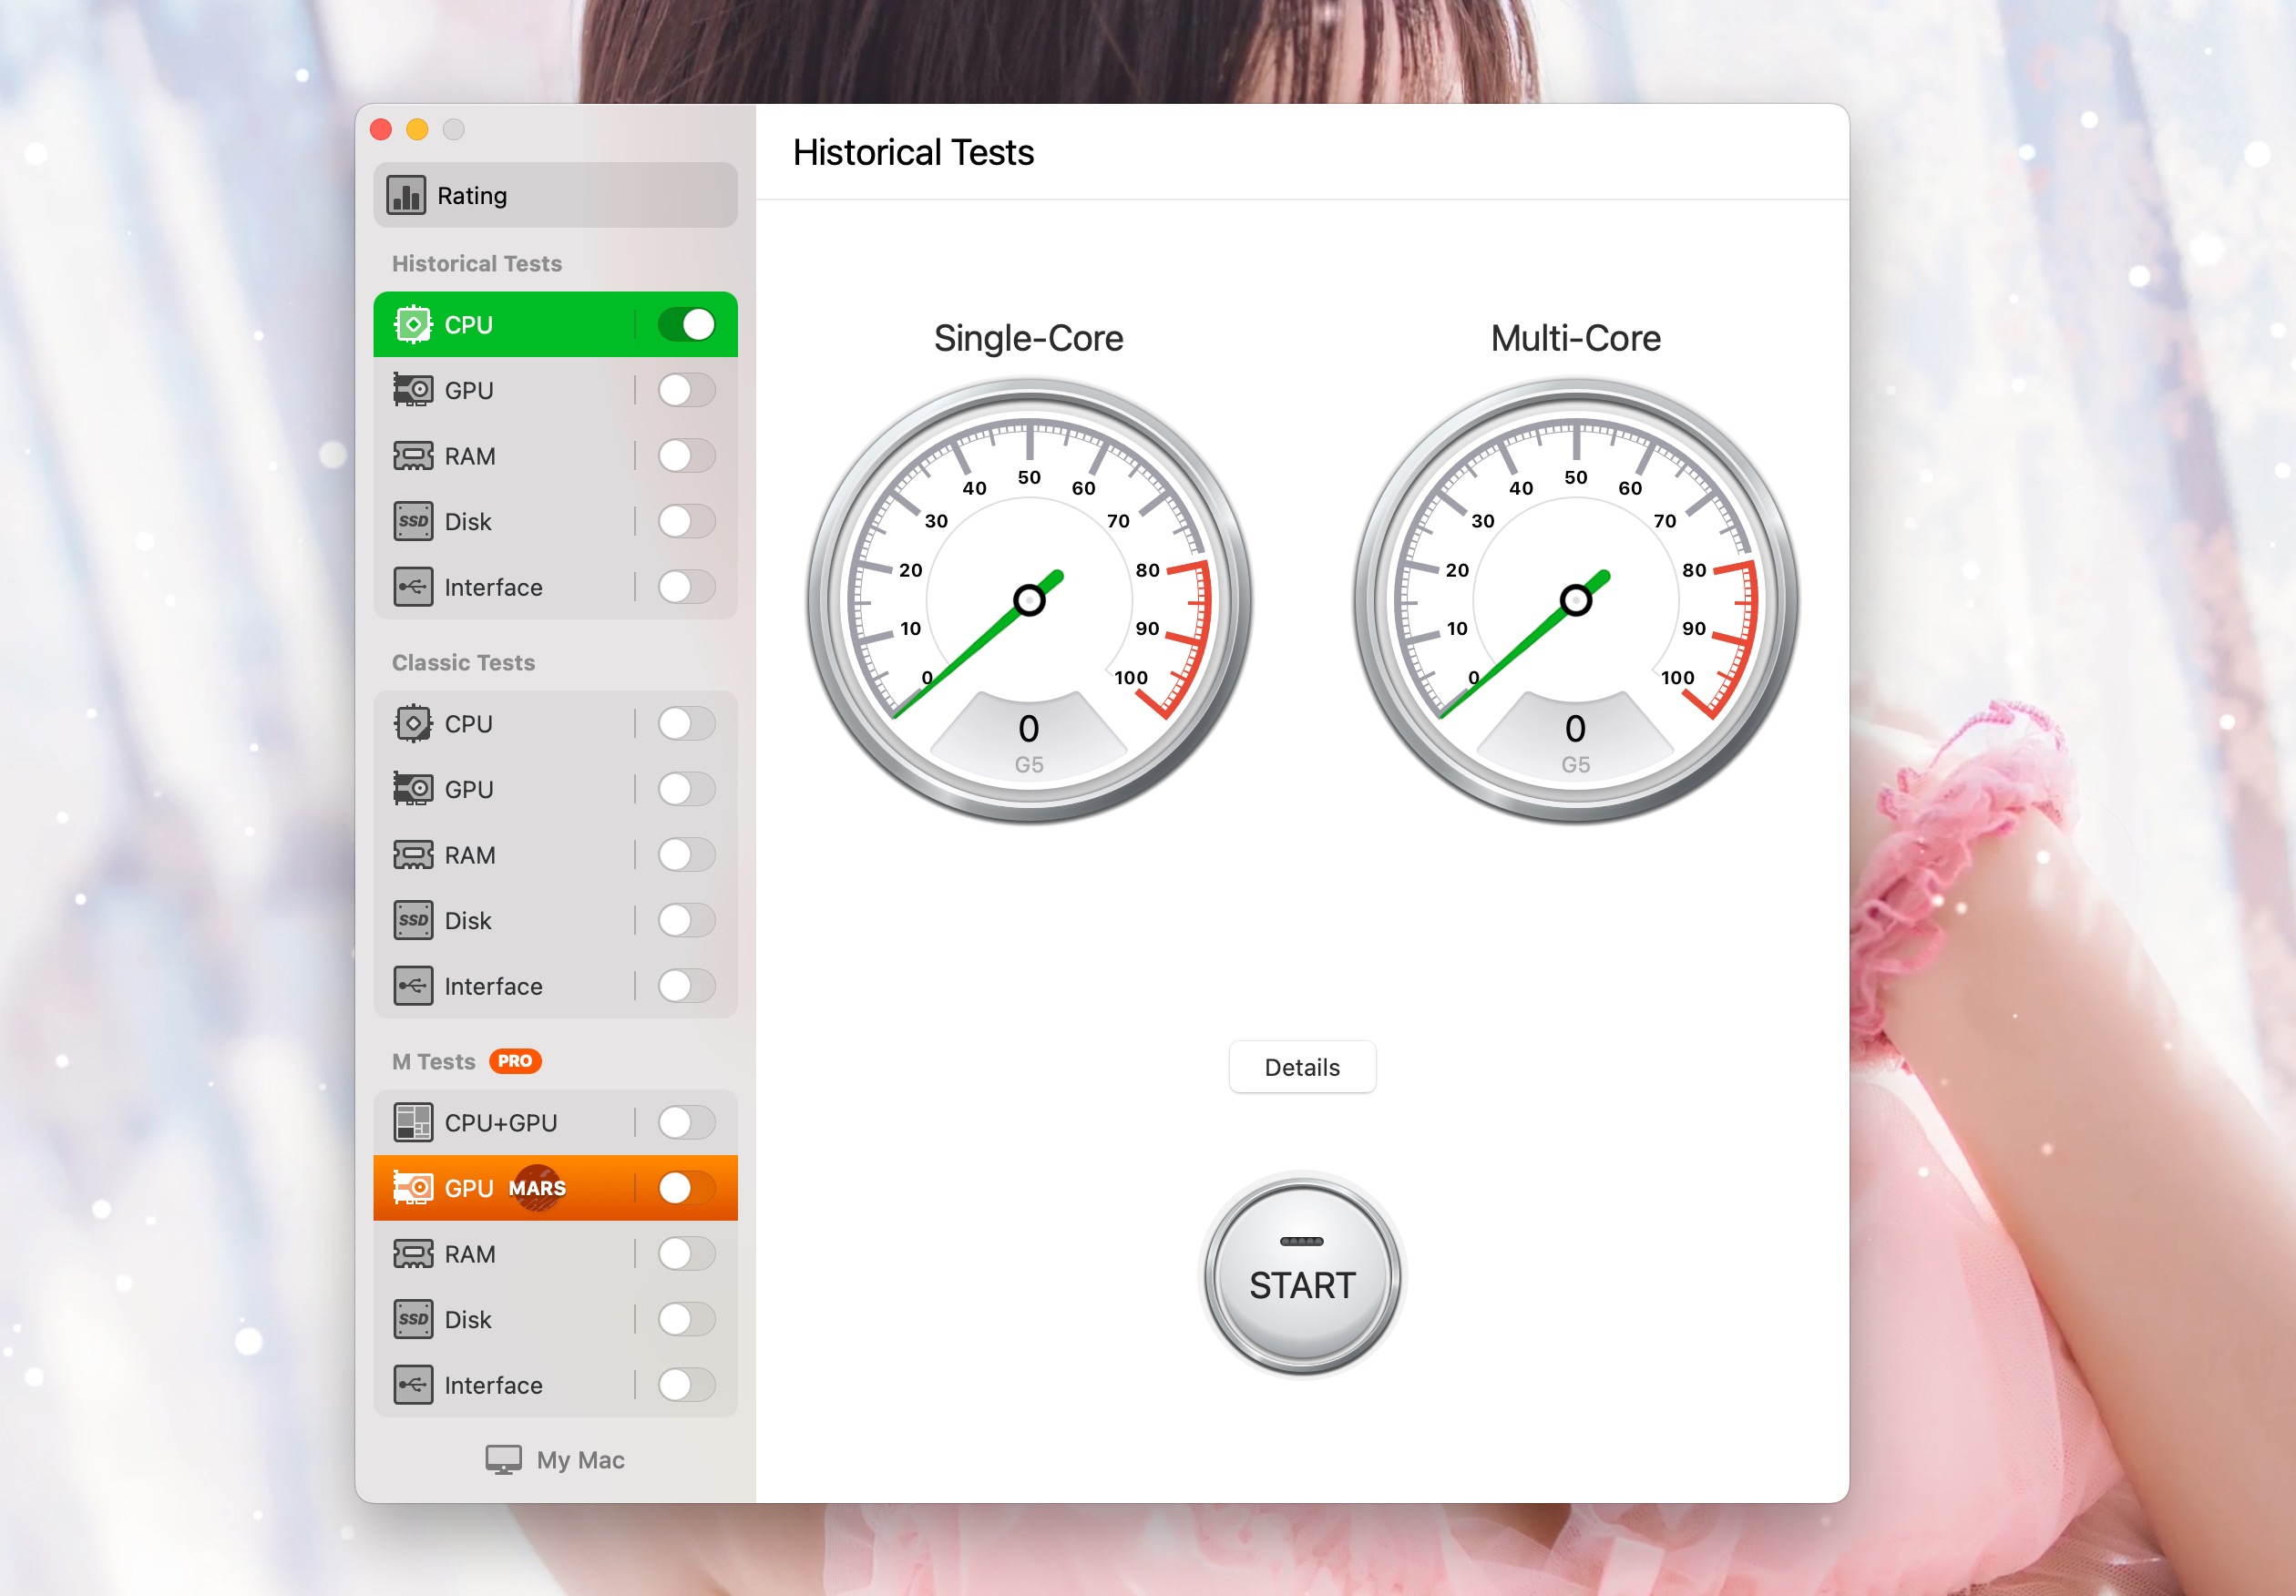
Task: Click the Historical GPU card icon
Action: point(413,390)
